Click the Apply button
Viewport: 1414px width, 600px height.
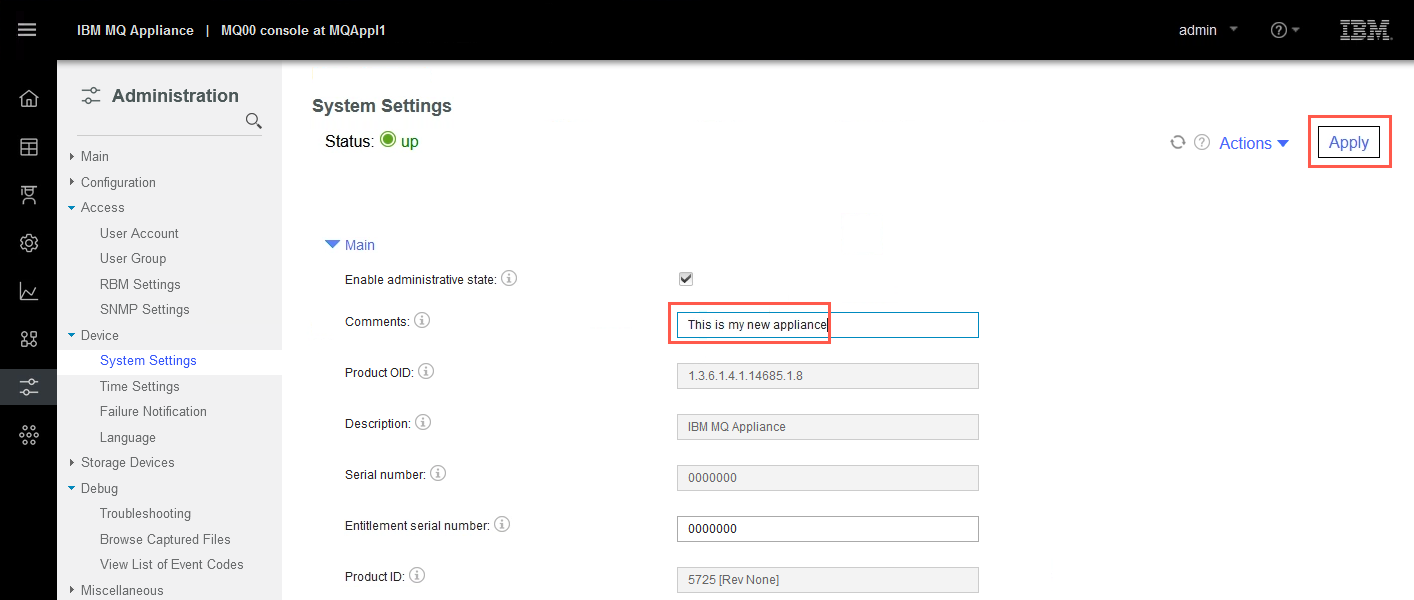click(x=1349, y=142)
